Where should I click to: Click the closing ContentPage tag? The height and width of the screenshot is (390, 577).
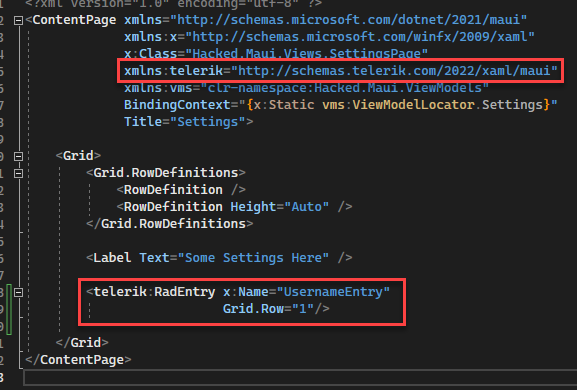point(78,359)
